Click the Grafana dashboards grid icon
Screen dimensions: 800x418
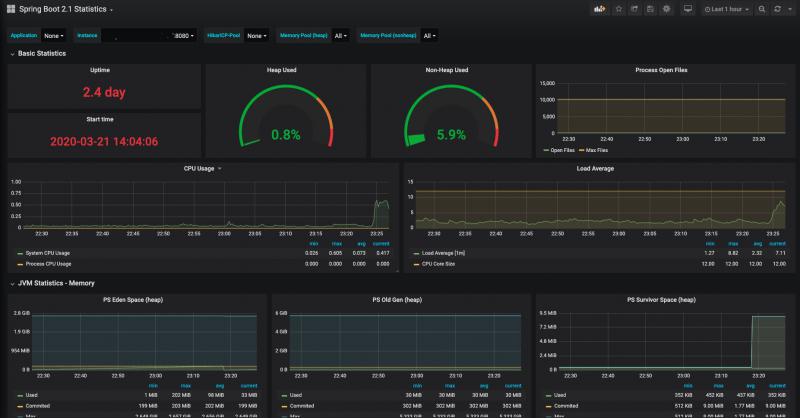(9, 9)
